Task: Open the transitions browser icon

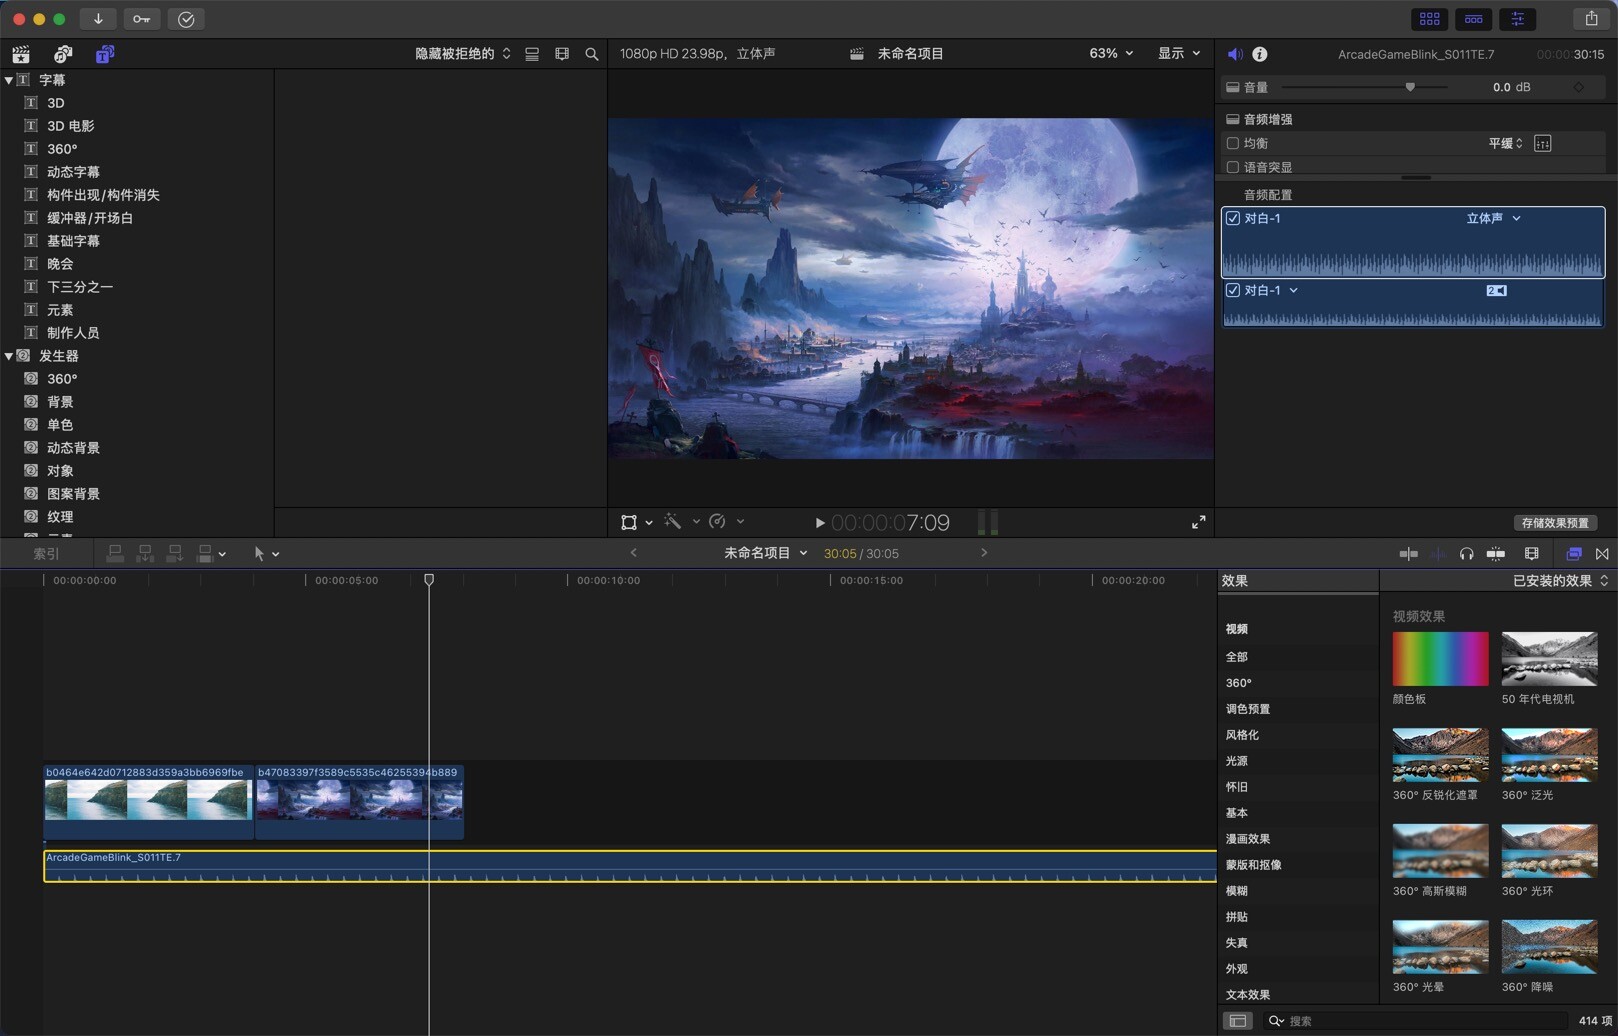Action: point(1602,554)
